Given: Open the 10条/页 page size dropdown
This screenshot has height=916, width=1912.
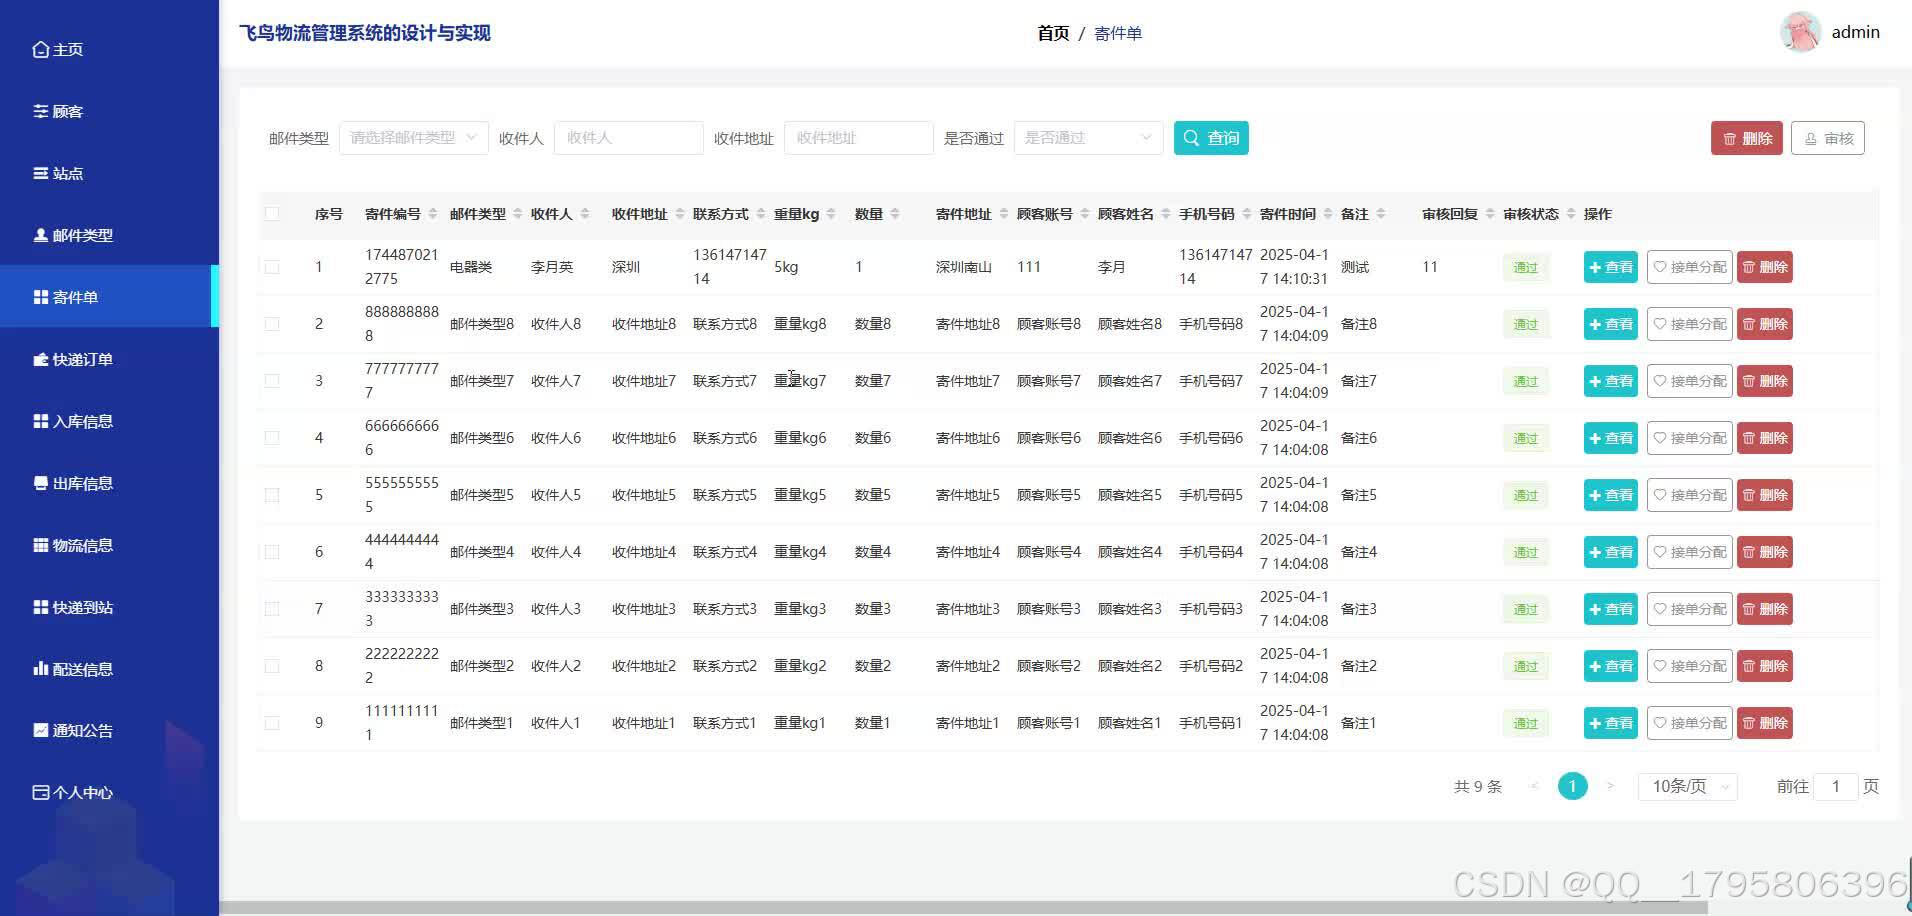Looking at the screenshot, I should (1688, 786).
